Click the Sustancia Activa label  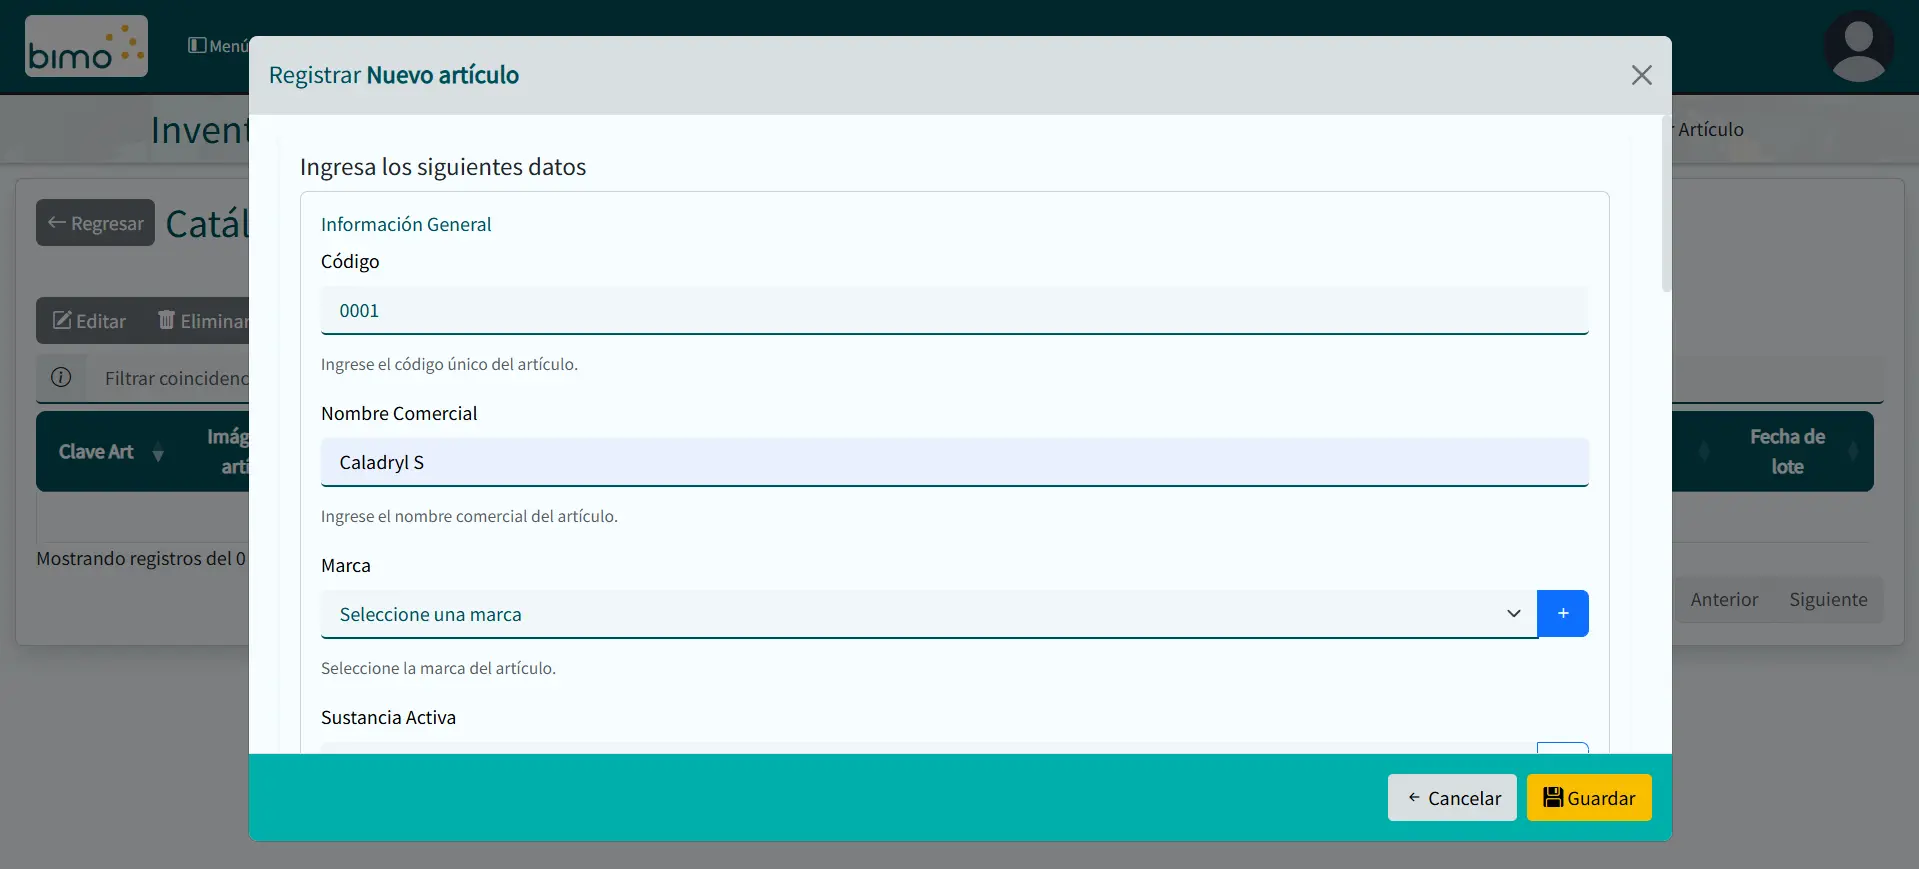tap(388, 717)
